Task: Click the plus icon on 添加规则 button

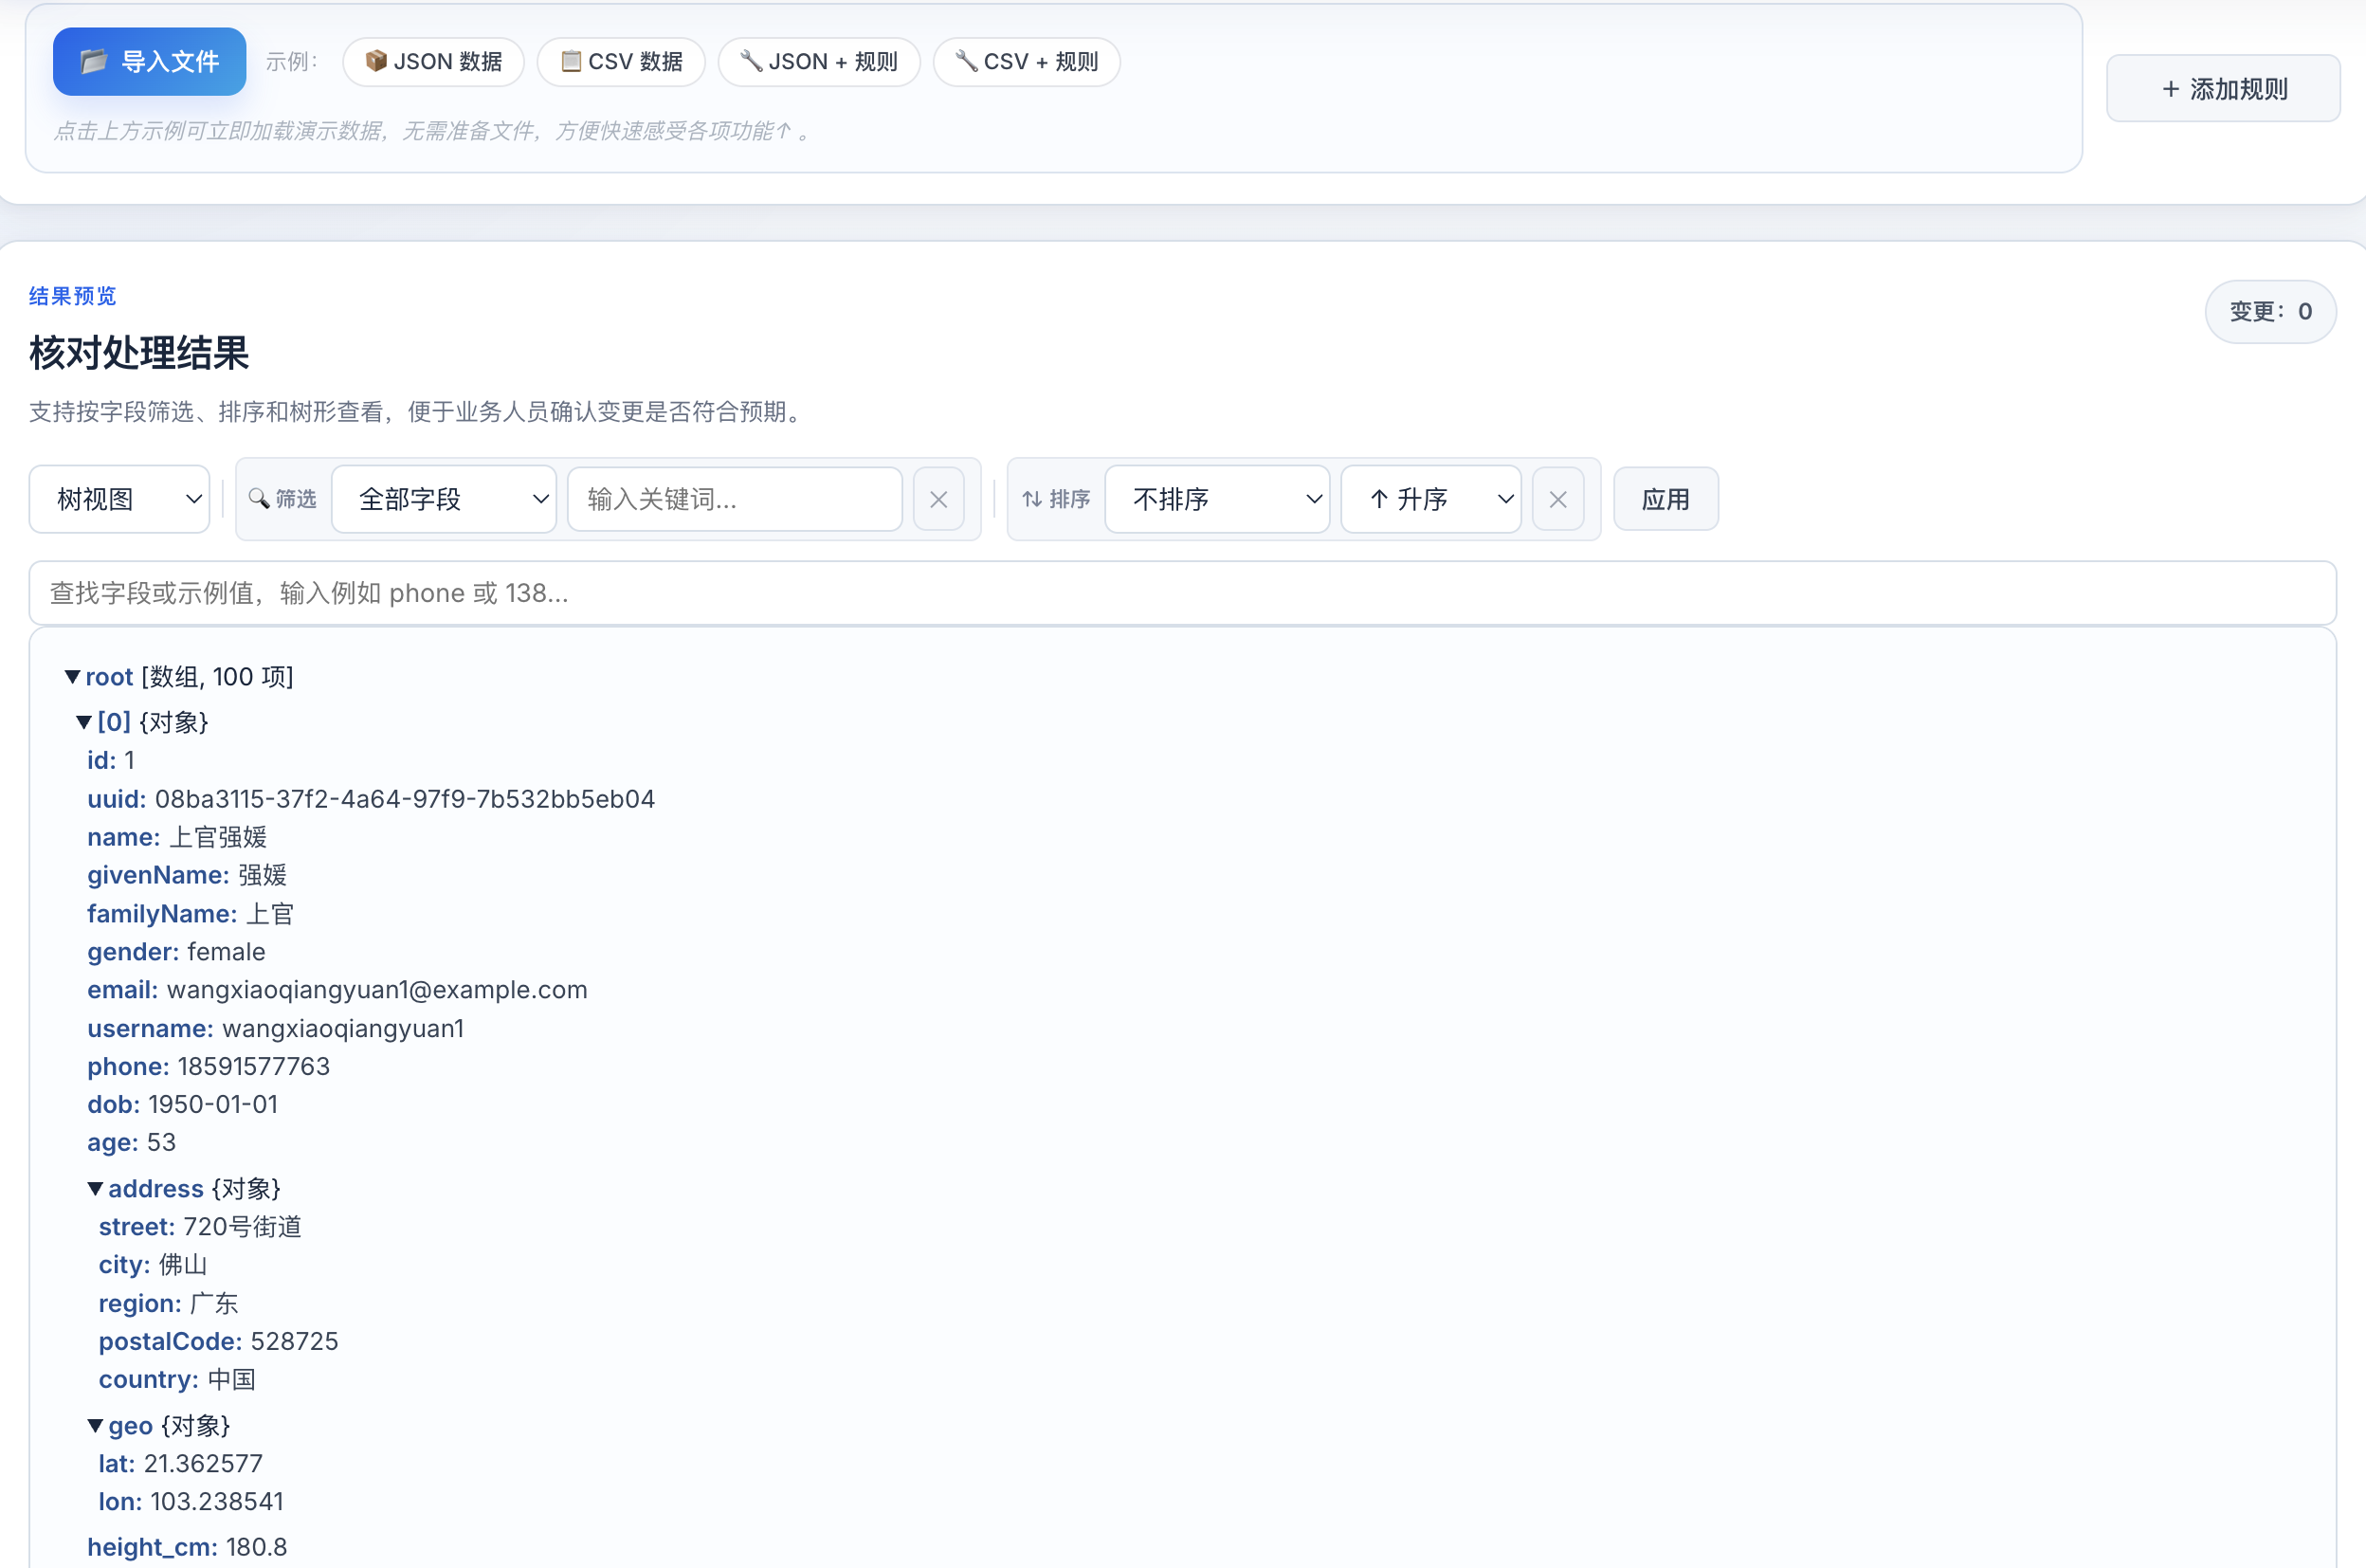Action: [x=2170, y=88]
